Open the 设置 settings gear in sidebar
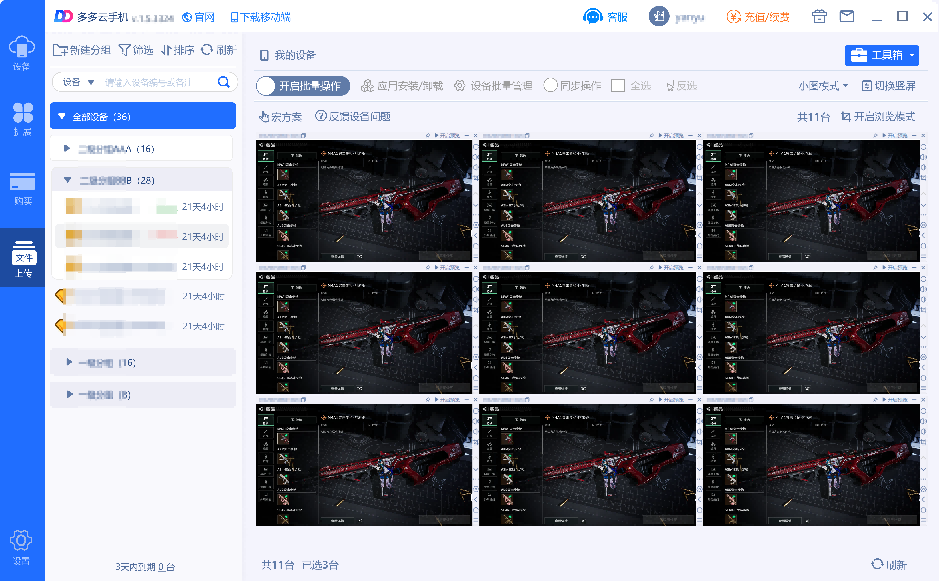This screenshot has width=939, height=581. tap(21, 546)
